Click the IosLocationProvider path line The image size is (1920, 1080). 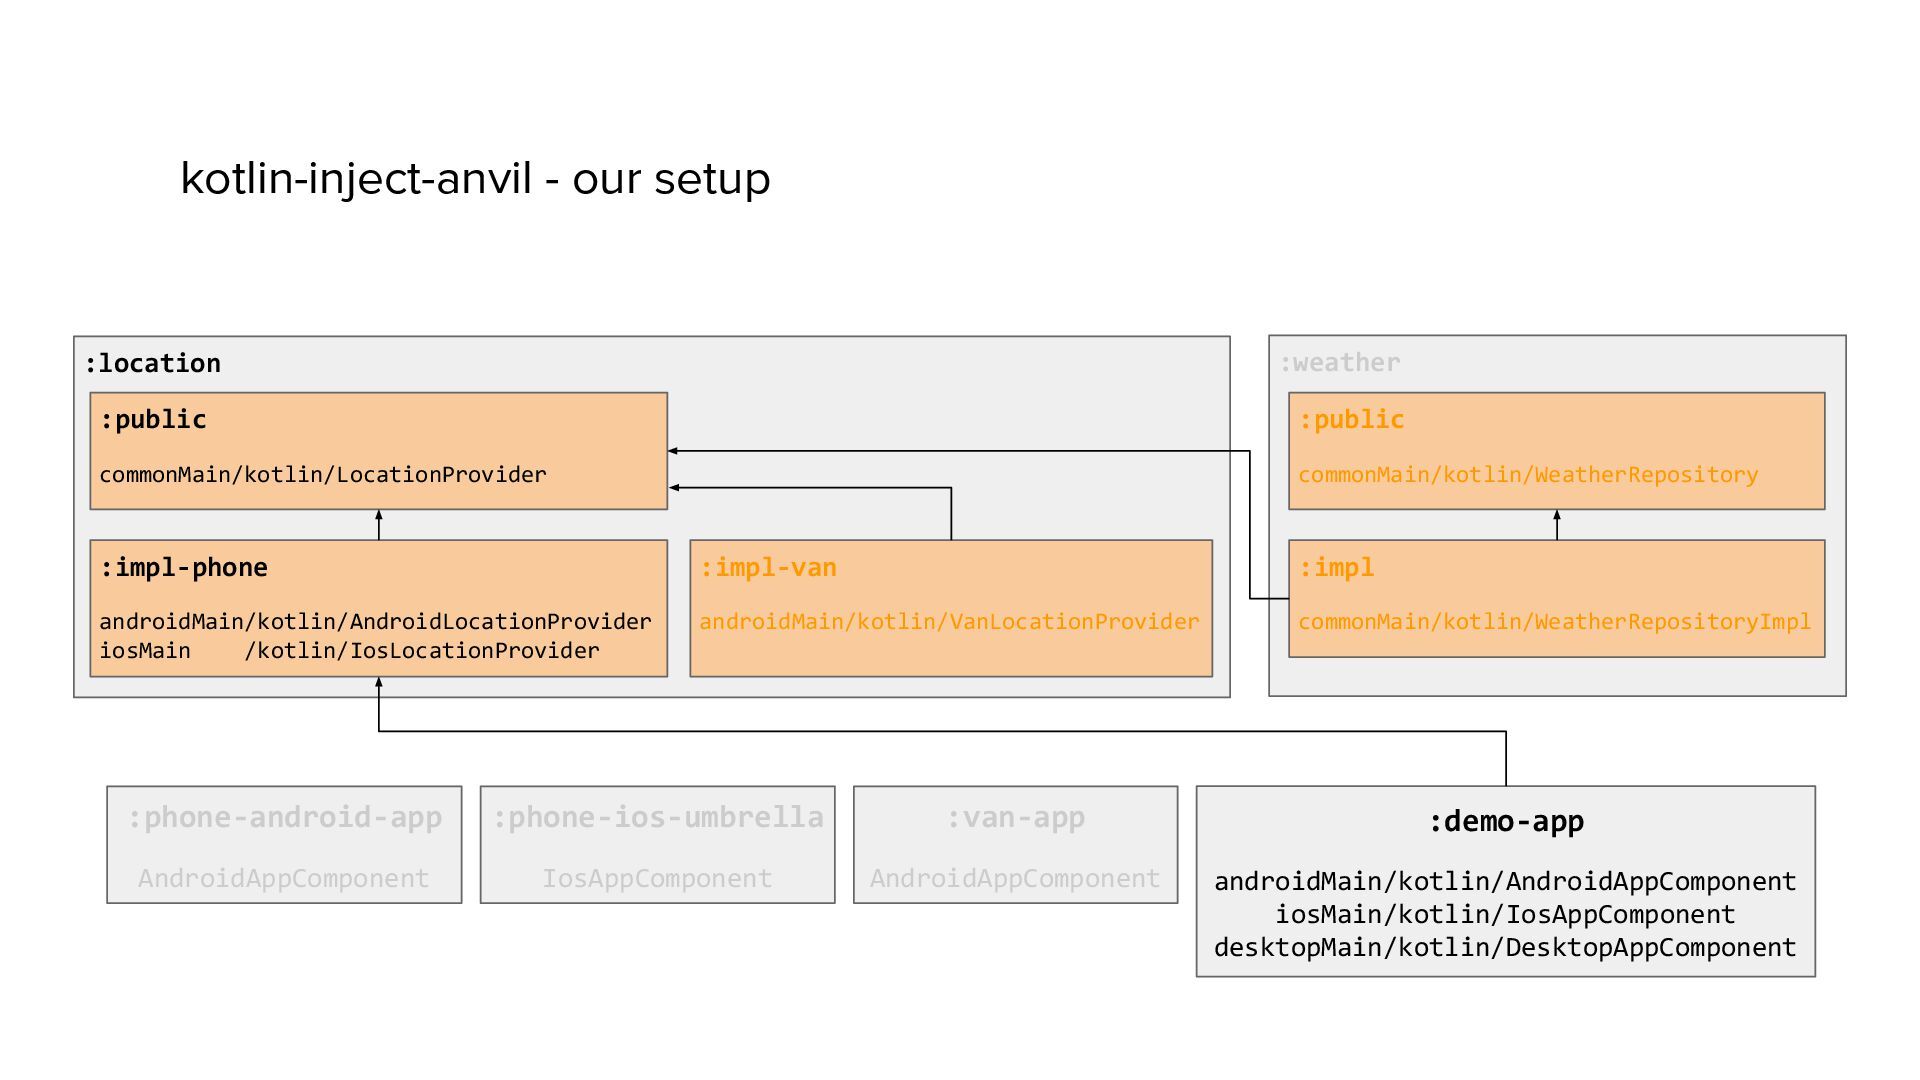(349, 650)
